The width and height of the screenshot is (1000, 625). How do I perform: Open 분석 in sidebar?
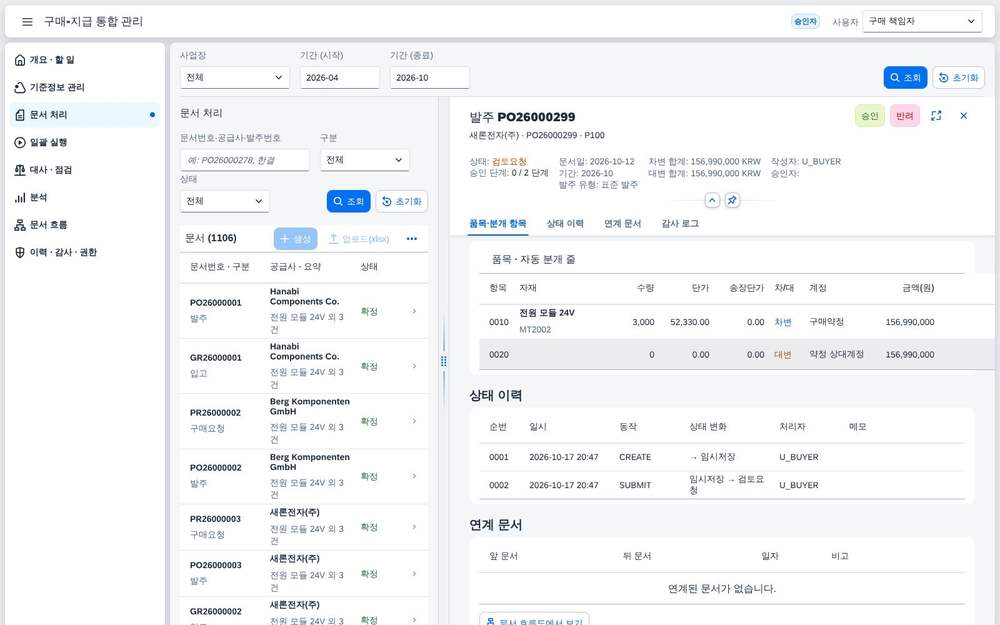(85, 197)
